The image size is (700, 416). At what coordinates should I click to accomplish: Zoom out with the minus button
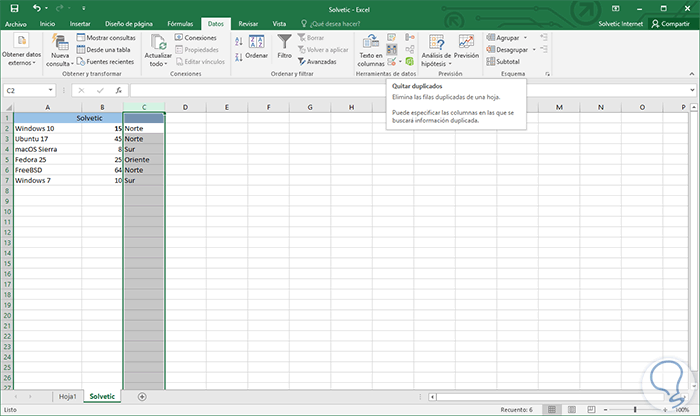[x=605, y=409]
